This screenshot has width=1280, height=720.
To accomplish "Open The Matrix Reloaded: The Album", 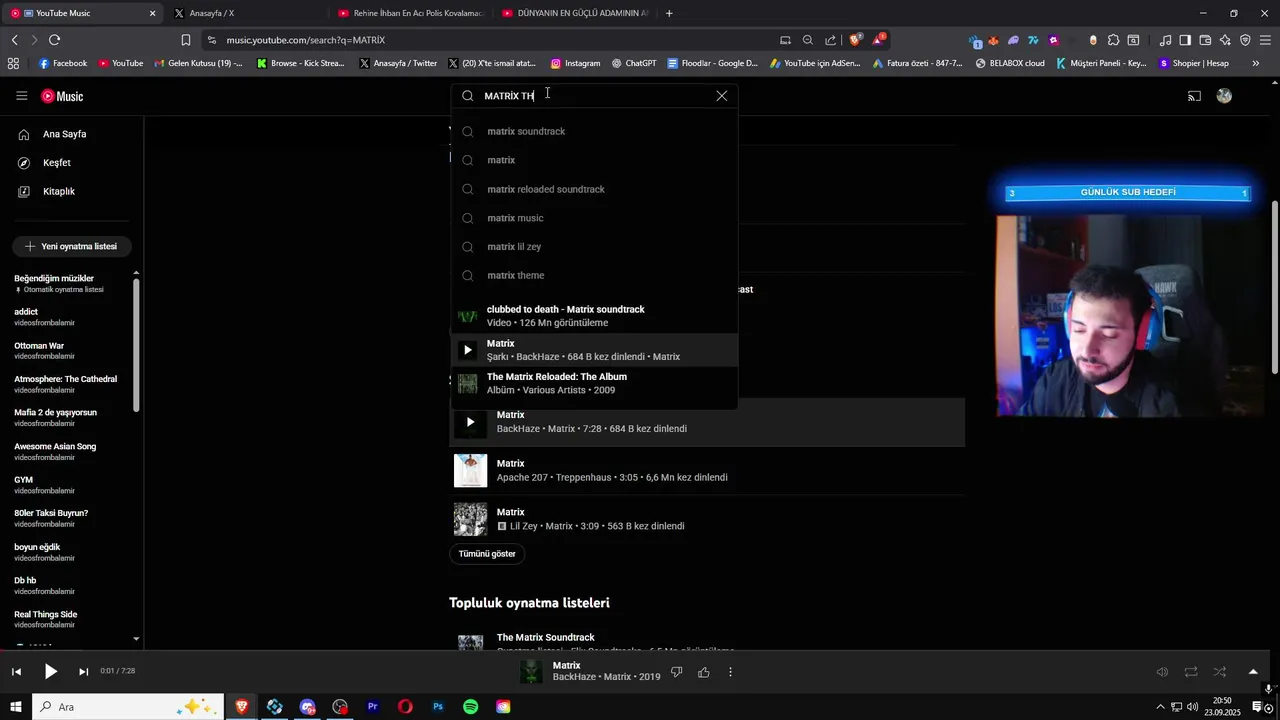I will [594, 383].
